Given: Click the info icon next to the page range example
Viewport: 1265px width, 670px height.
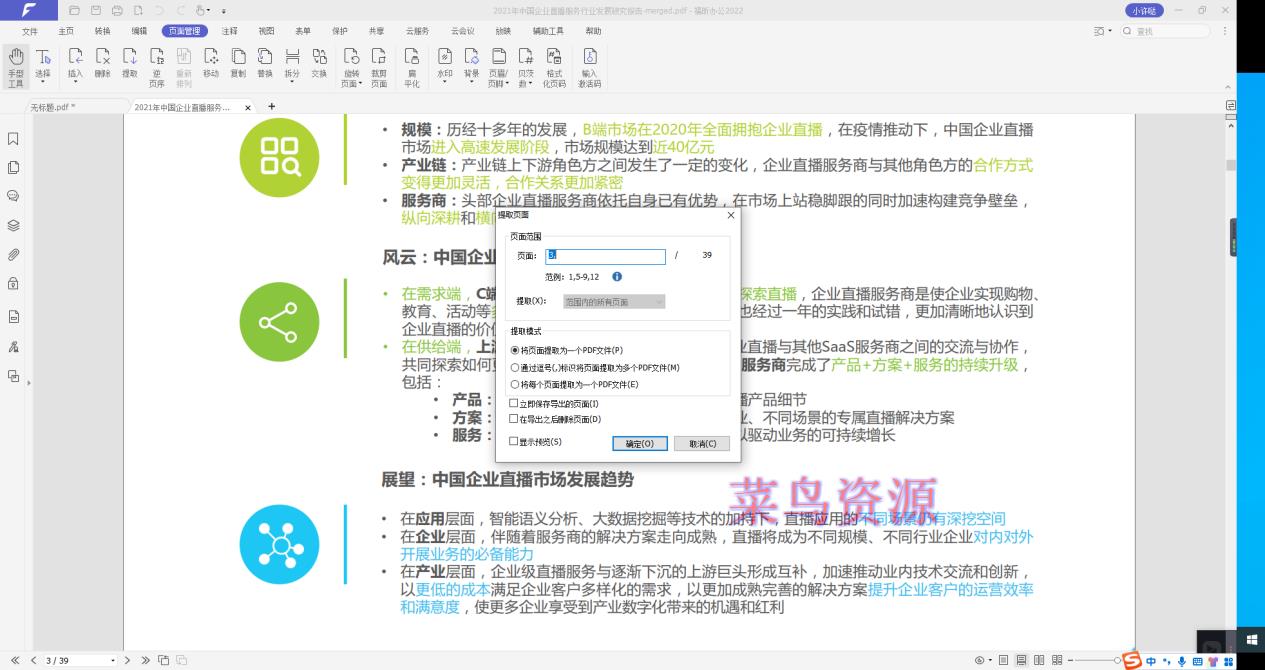Looking at the screenshot, I should click(x=617, y=276).
